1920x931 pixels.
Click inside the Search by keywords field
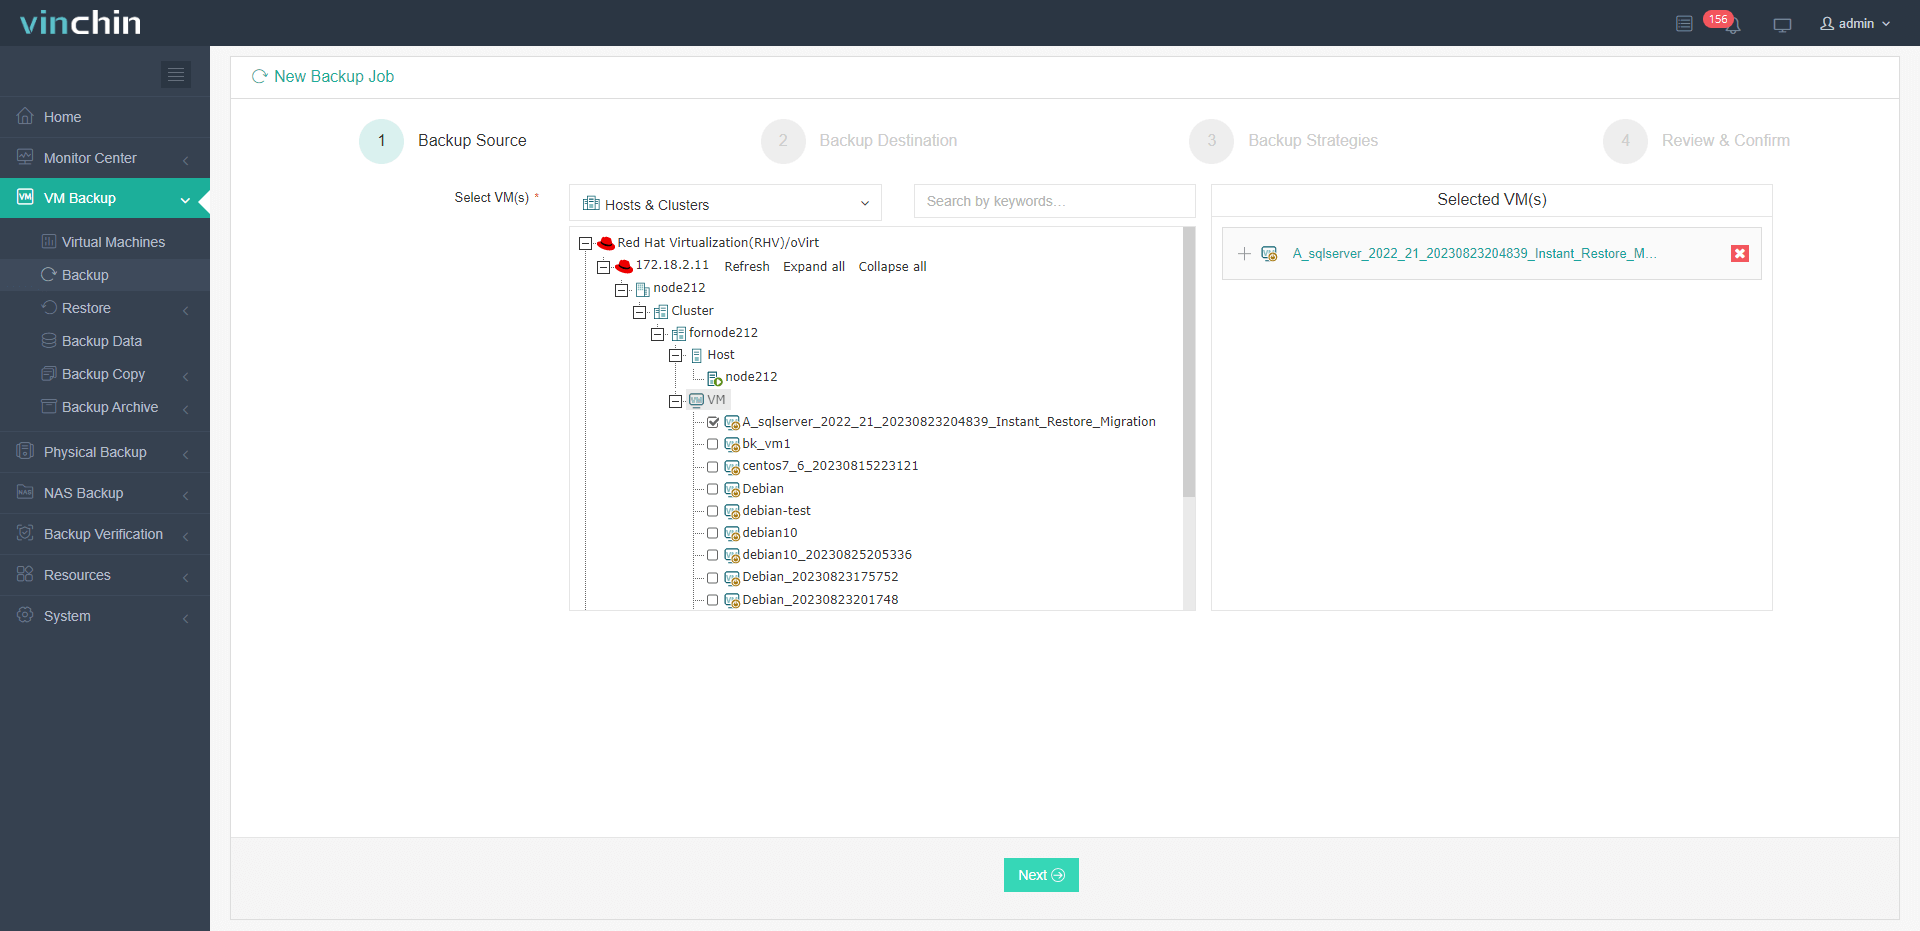[1054, 201]
